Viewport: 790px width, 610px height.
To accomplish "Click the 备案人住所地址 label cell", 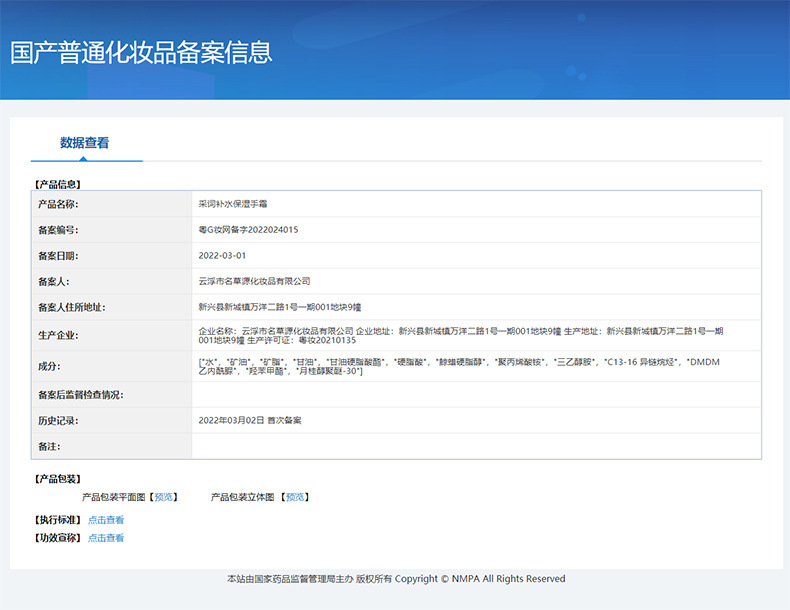I will [111, 307].
